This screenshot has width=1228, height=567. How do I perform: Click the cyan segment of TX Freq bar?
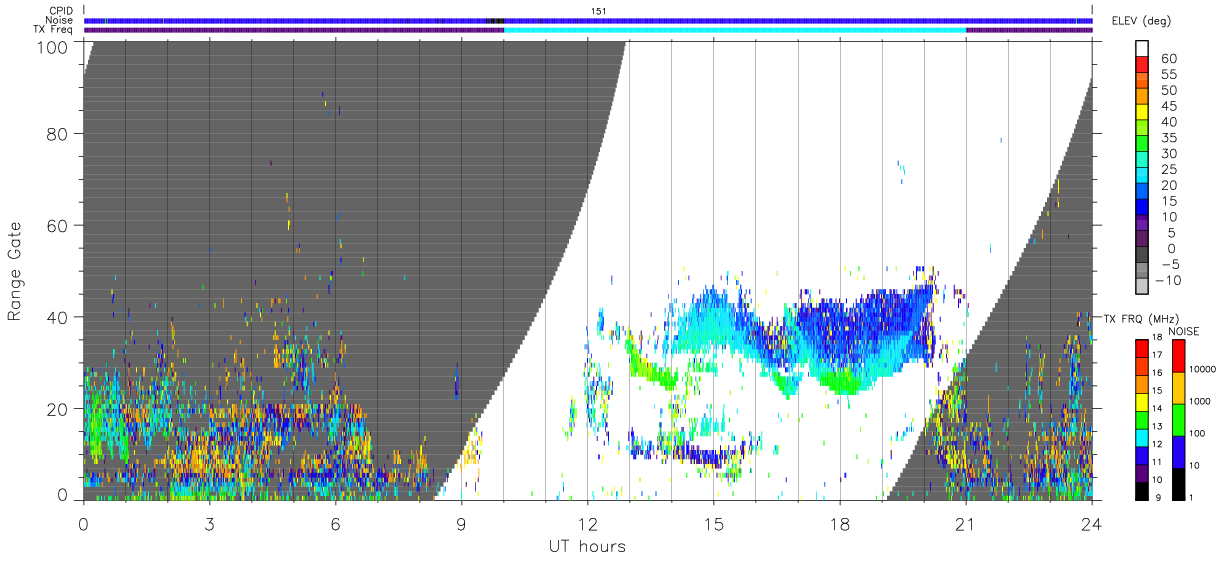click(735, 30)
